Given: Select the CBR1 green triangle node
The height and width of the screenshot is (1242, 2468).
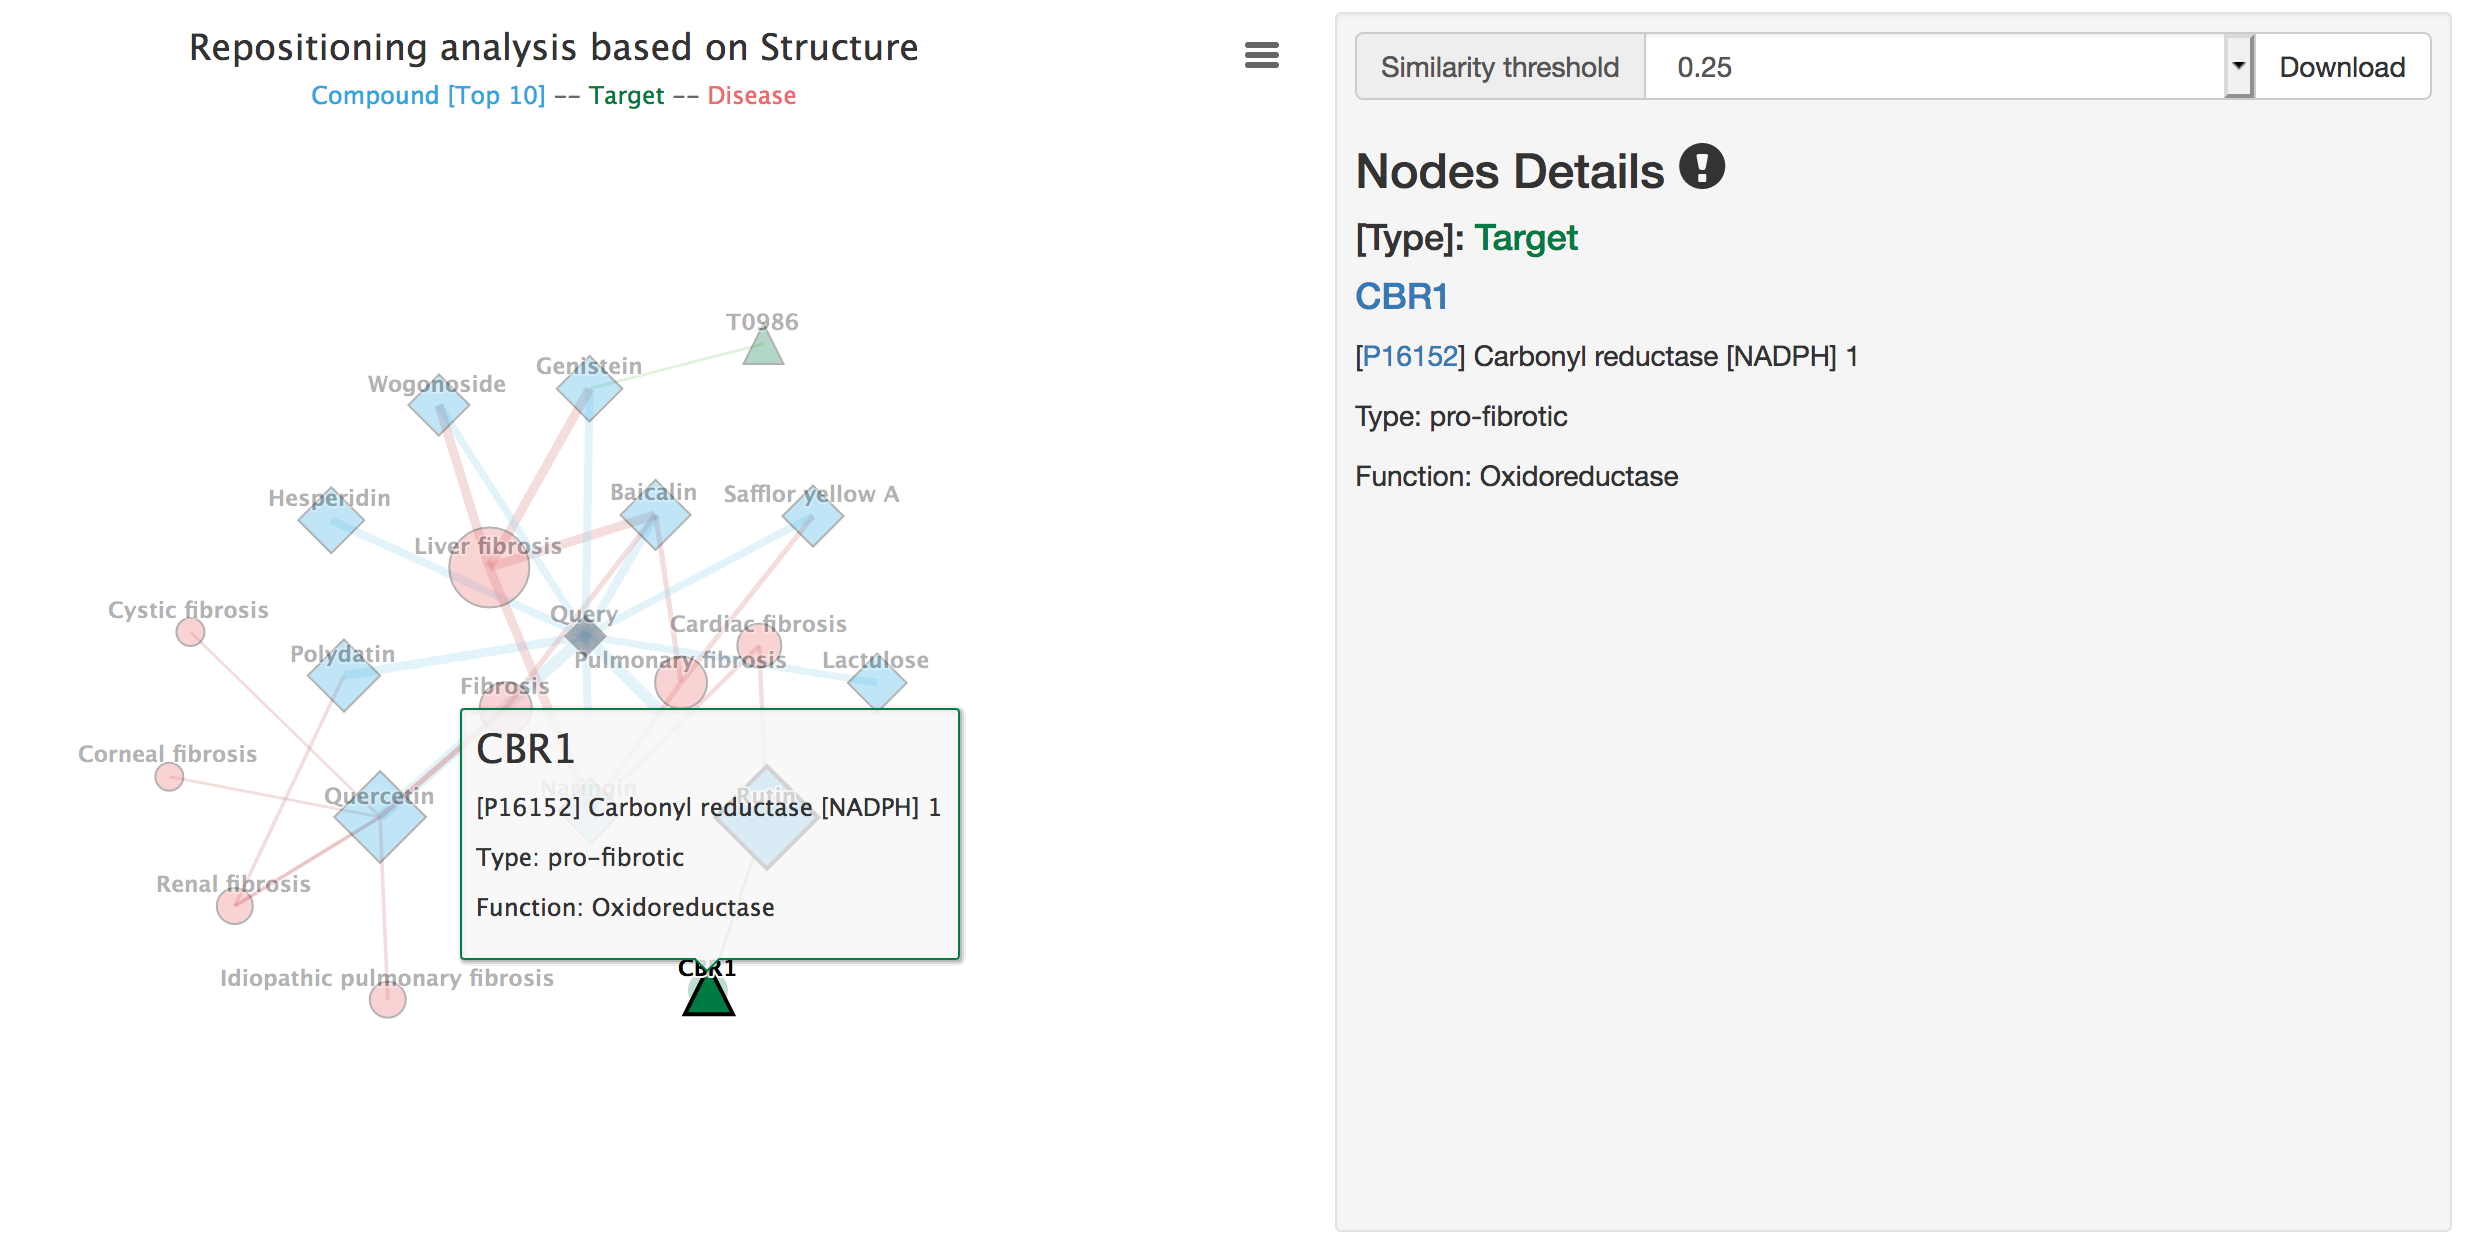Looking at the screenshot, I should pyautogui.click(x=708, y=997).
